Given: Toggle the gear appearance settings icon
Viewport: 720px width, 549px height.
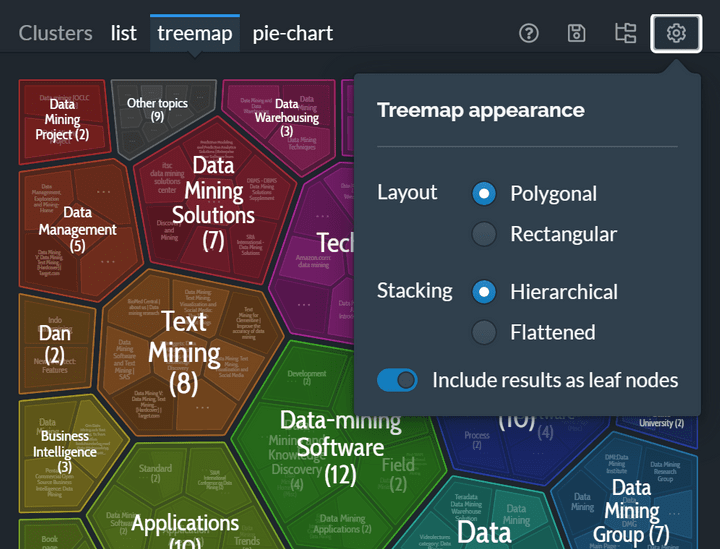Looking at the screenshot, I should point(676,34).
